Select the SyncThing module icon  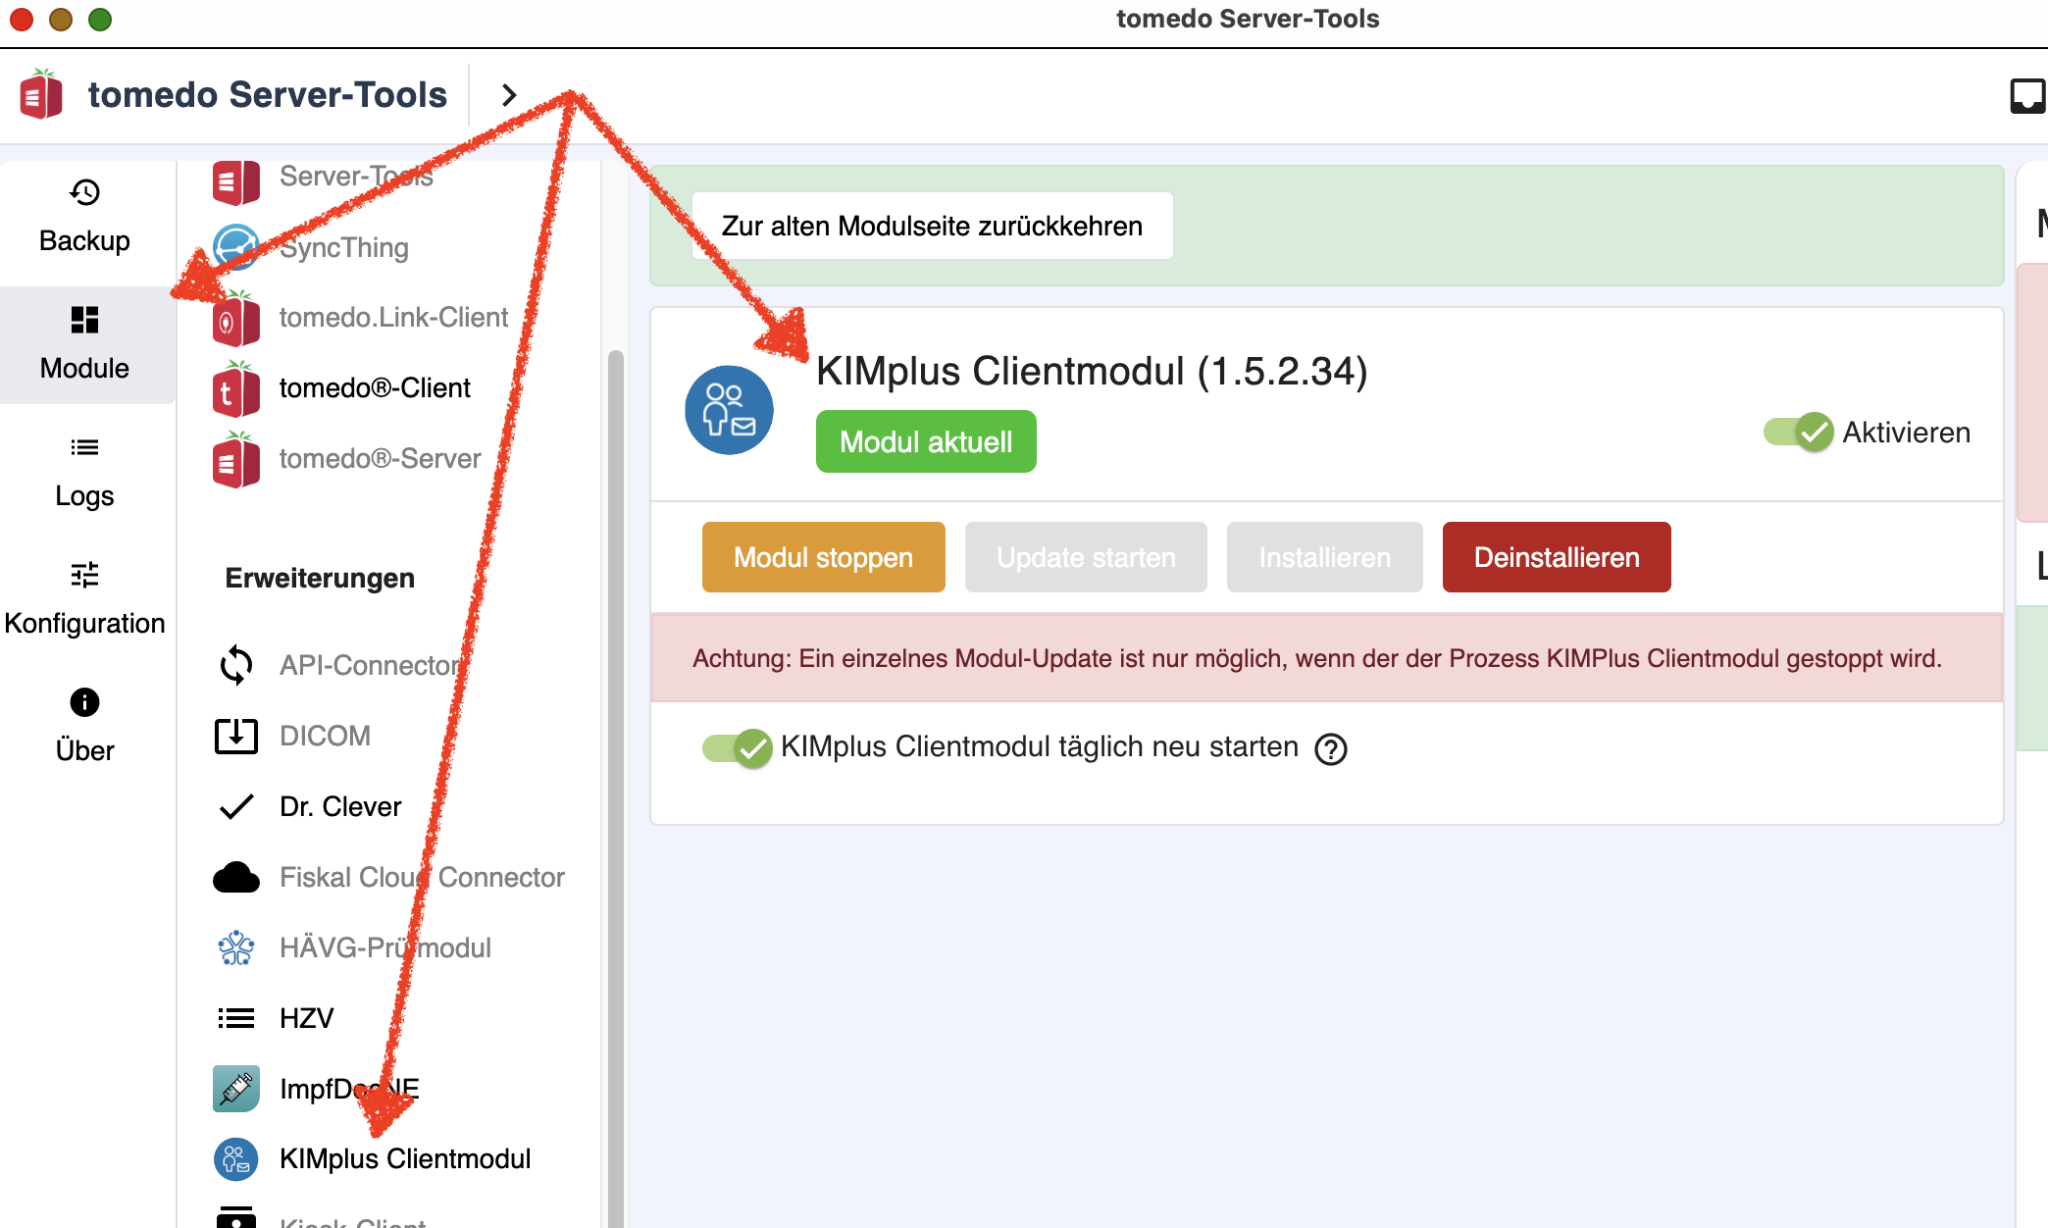(236, 247)
